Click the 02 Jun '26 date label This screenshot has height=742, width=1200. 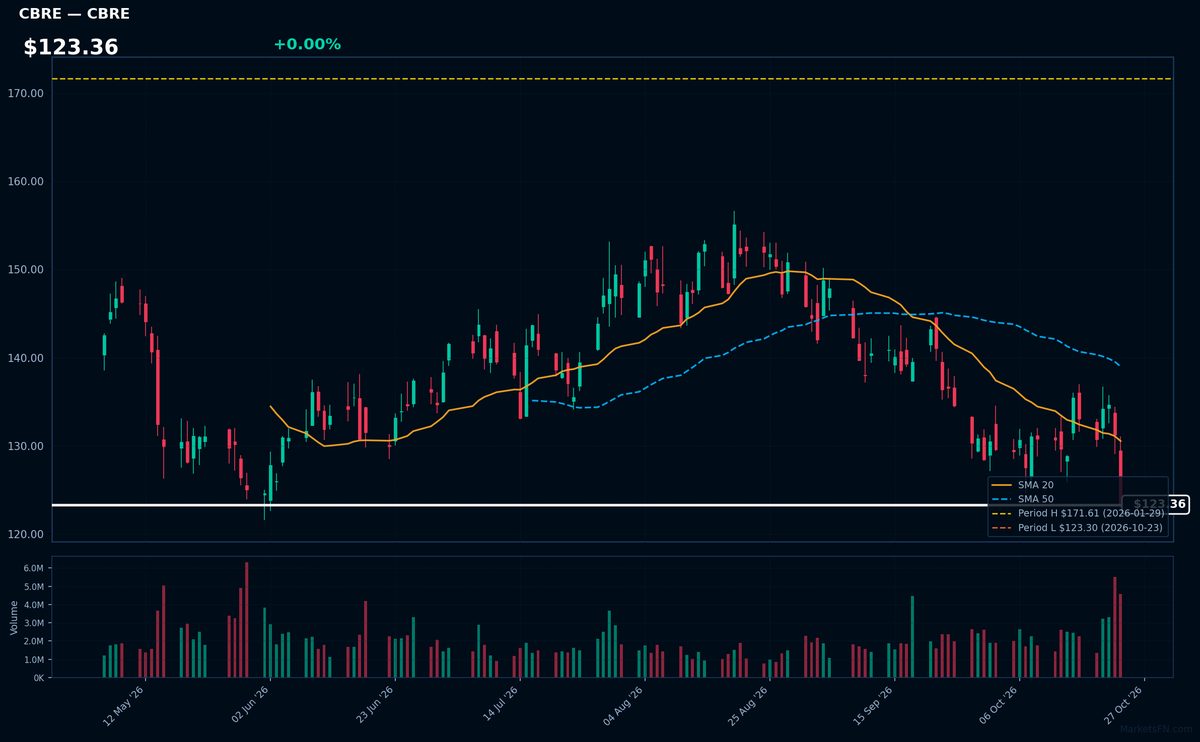(x=249, y=705)
